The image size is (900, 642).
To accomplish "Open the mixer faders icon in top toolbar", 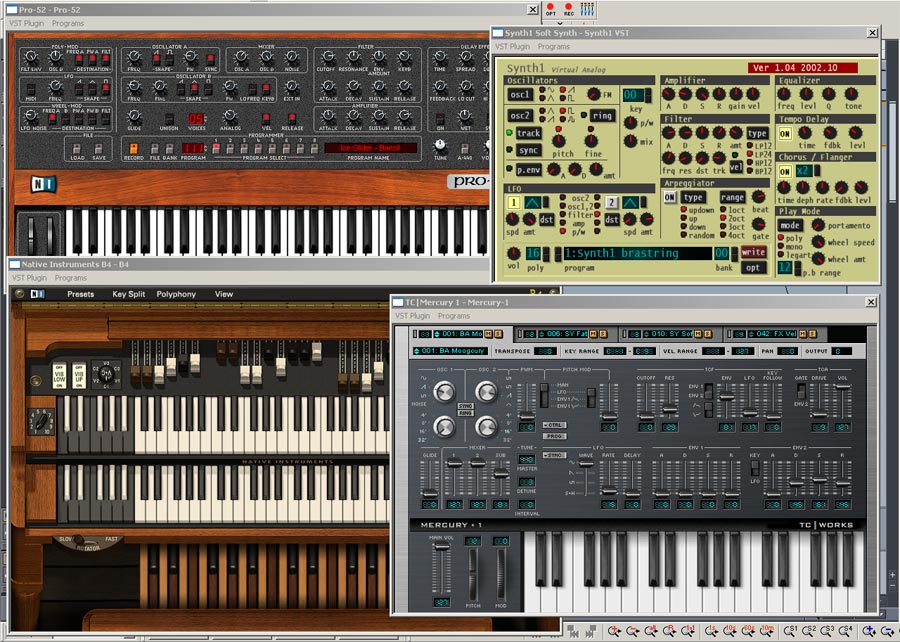I will [587, 9].
